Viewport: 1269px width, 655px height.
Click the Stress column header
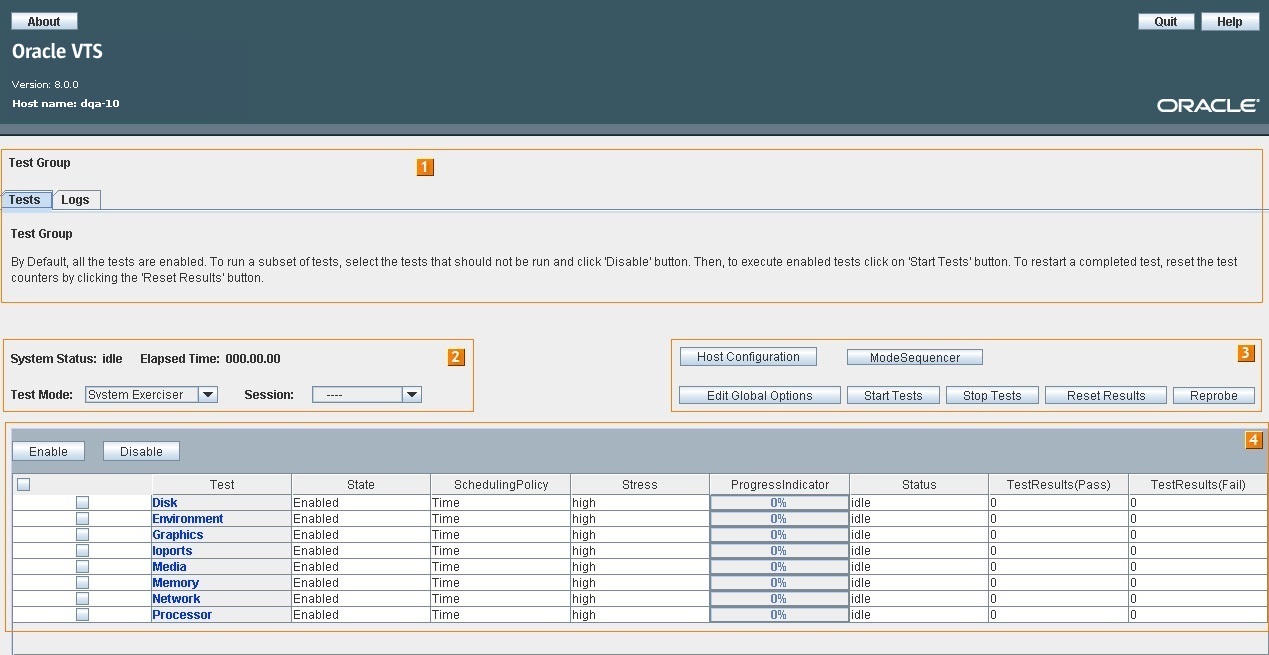point(640,484)
